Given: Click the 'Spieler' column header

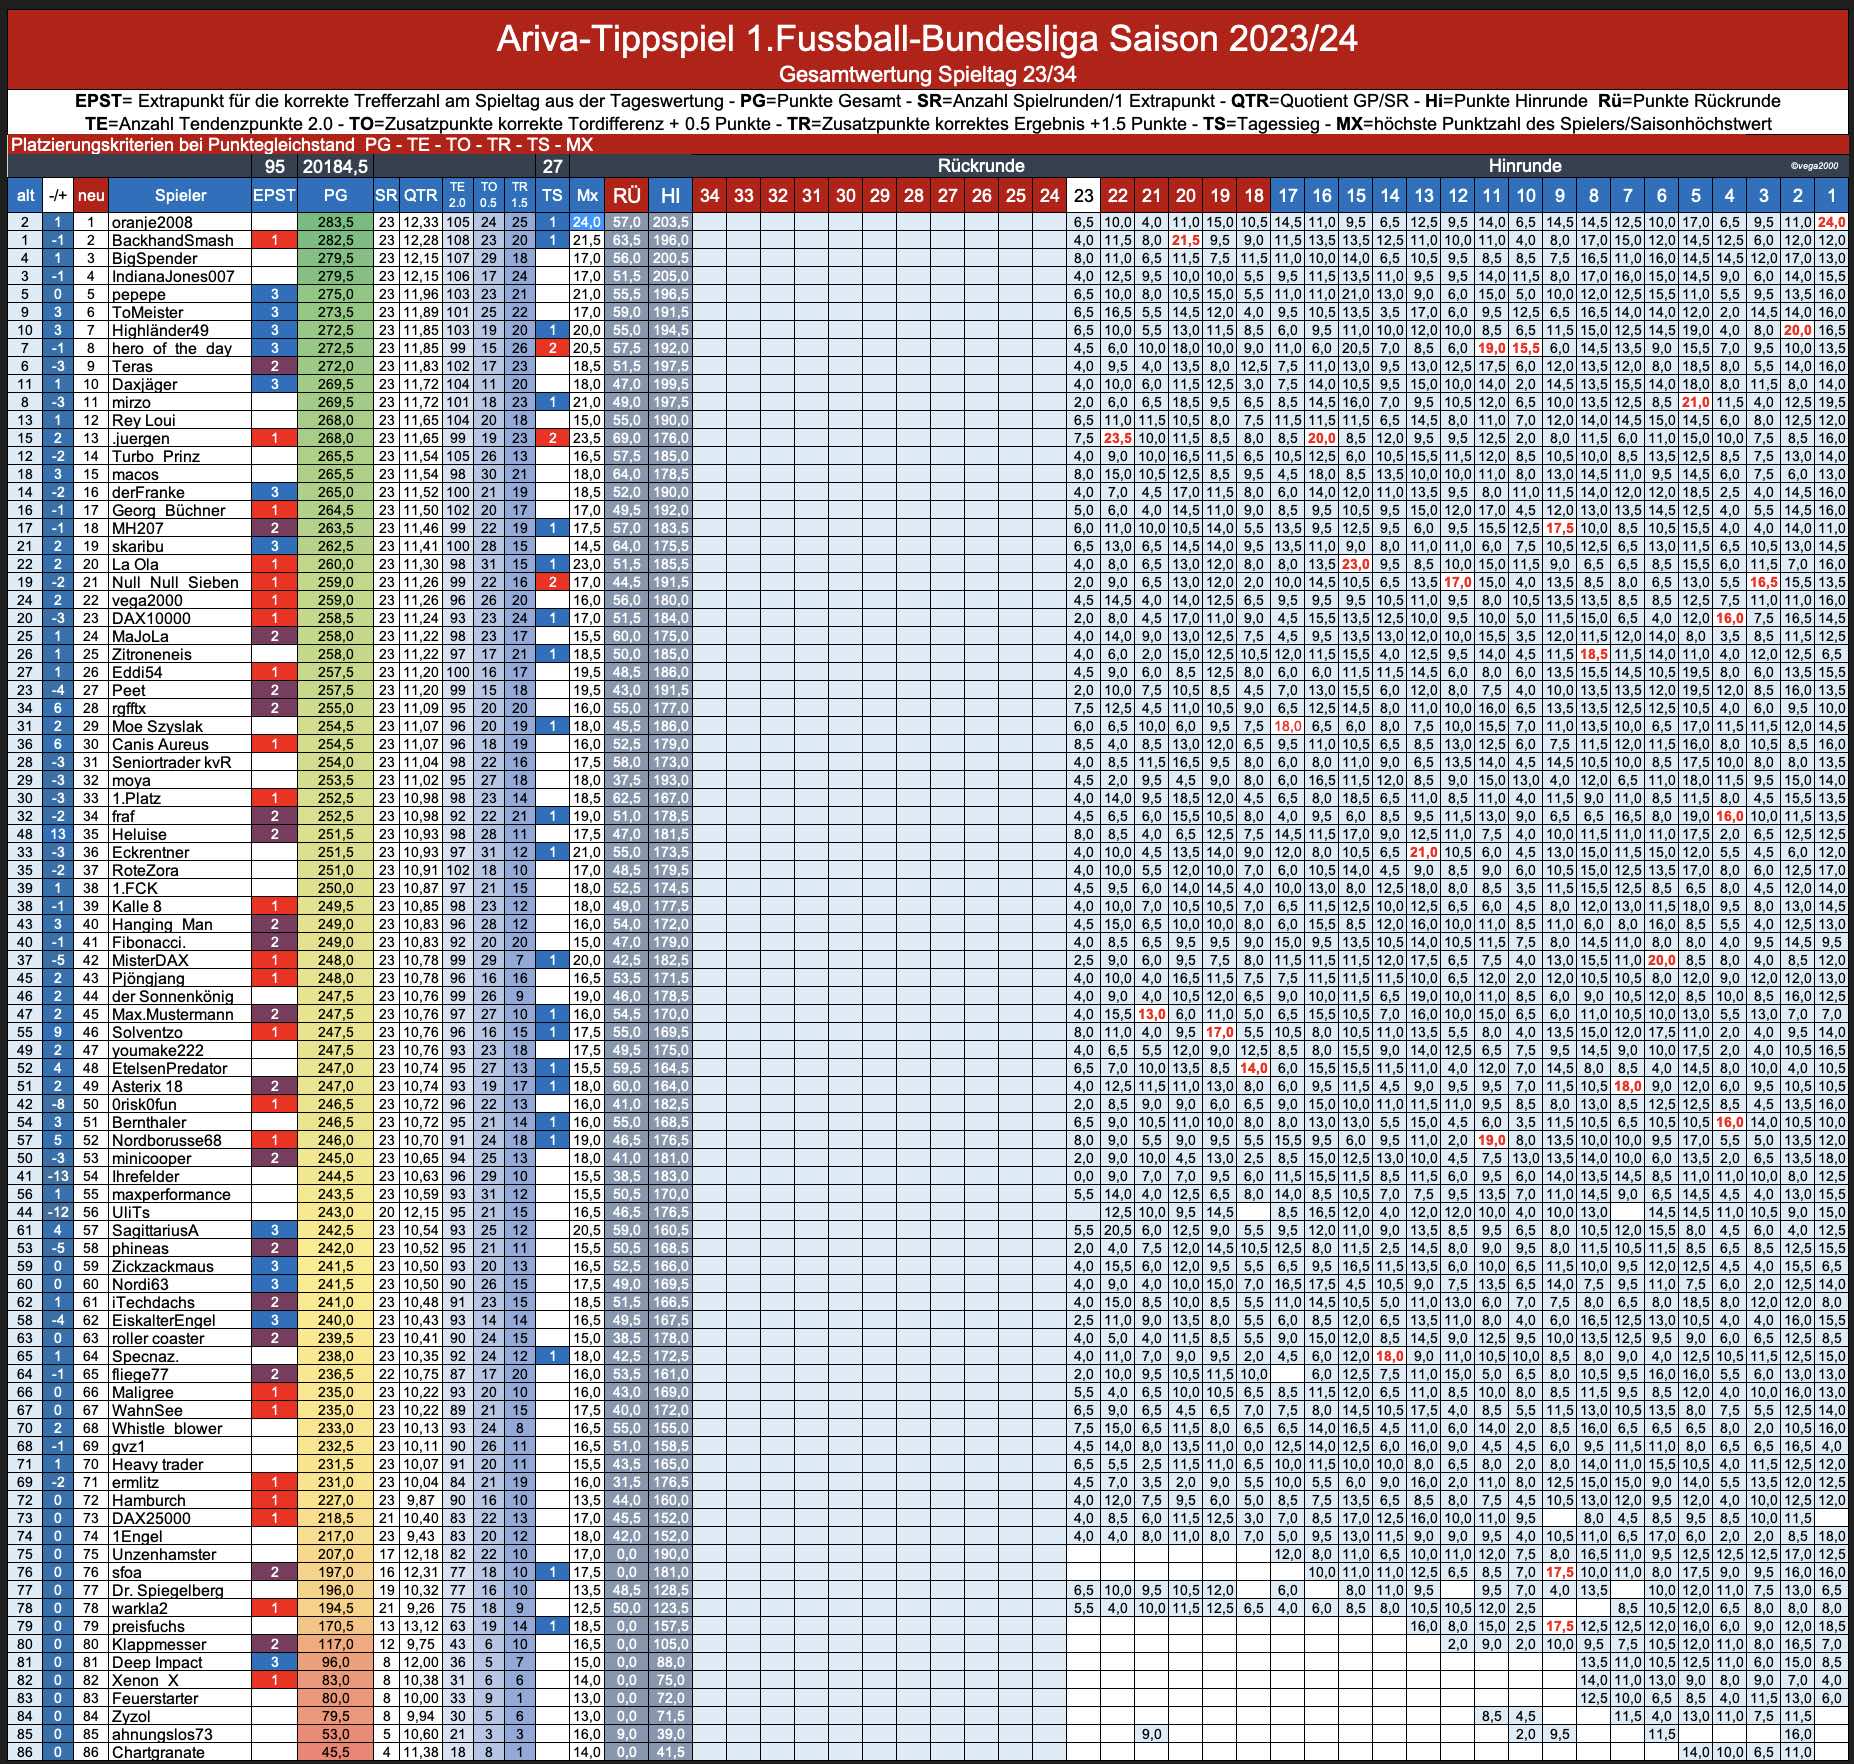Looking at the screenshot, I should tap(180, 196).
